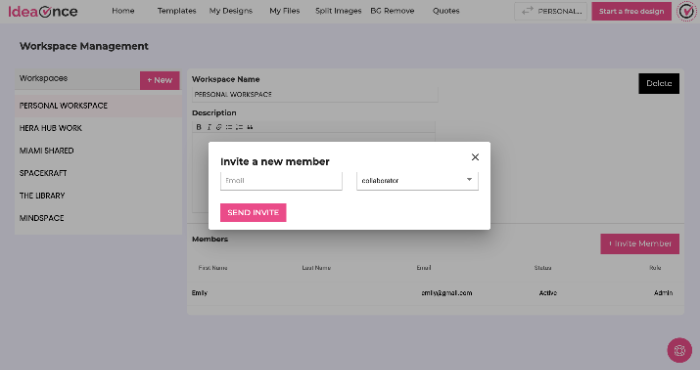This screenshot has width=700, height=370.
Task: Click SEND INVITE button
Action: (253, 212)
